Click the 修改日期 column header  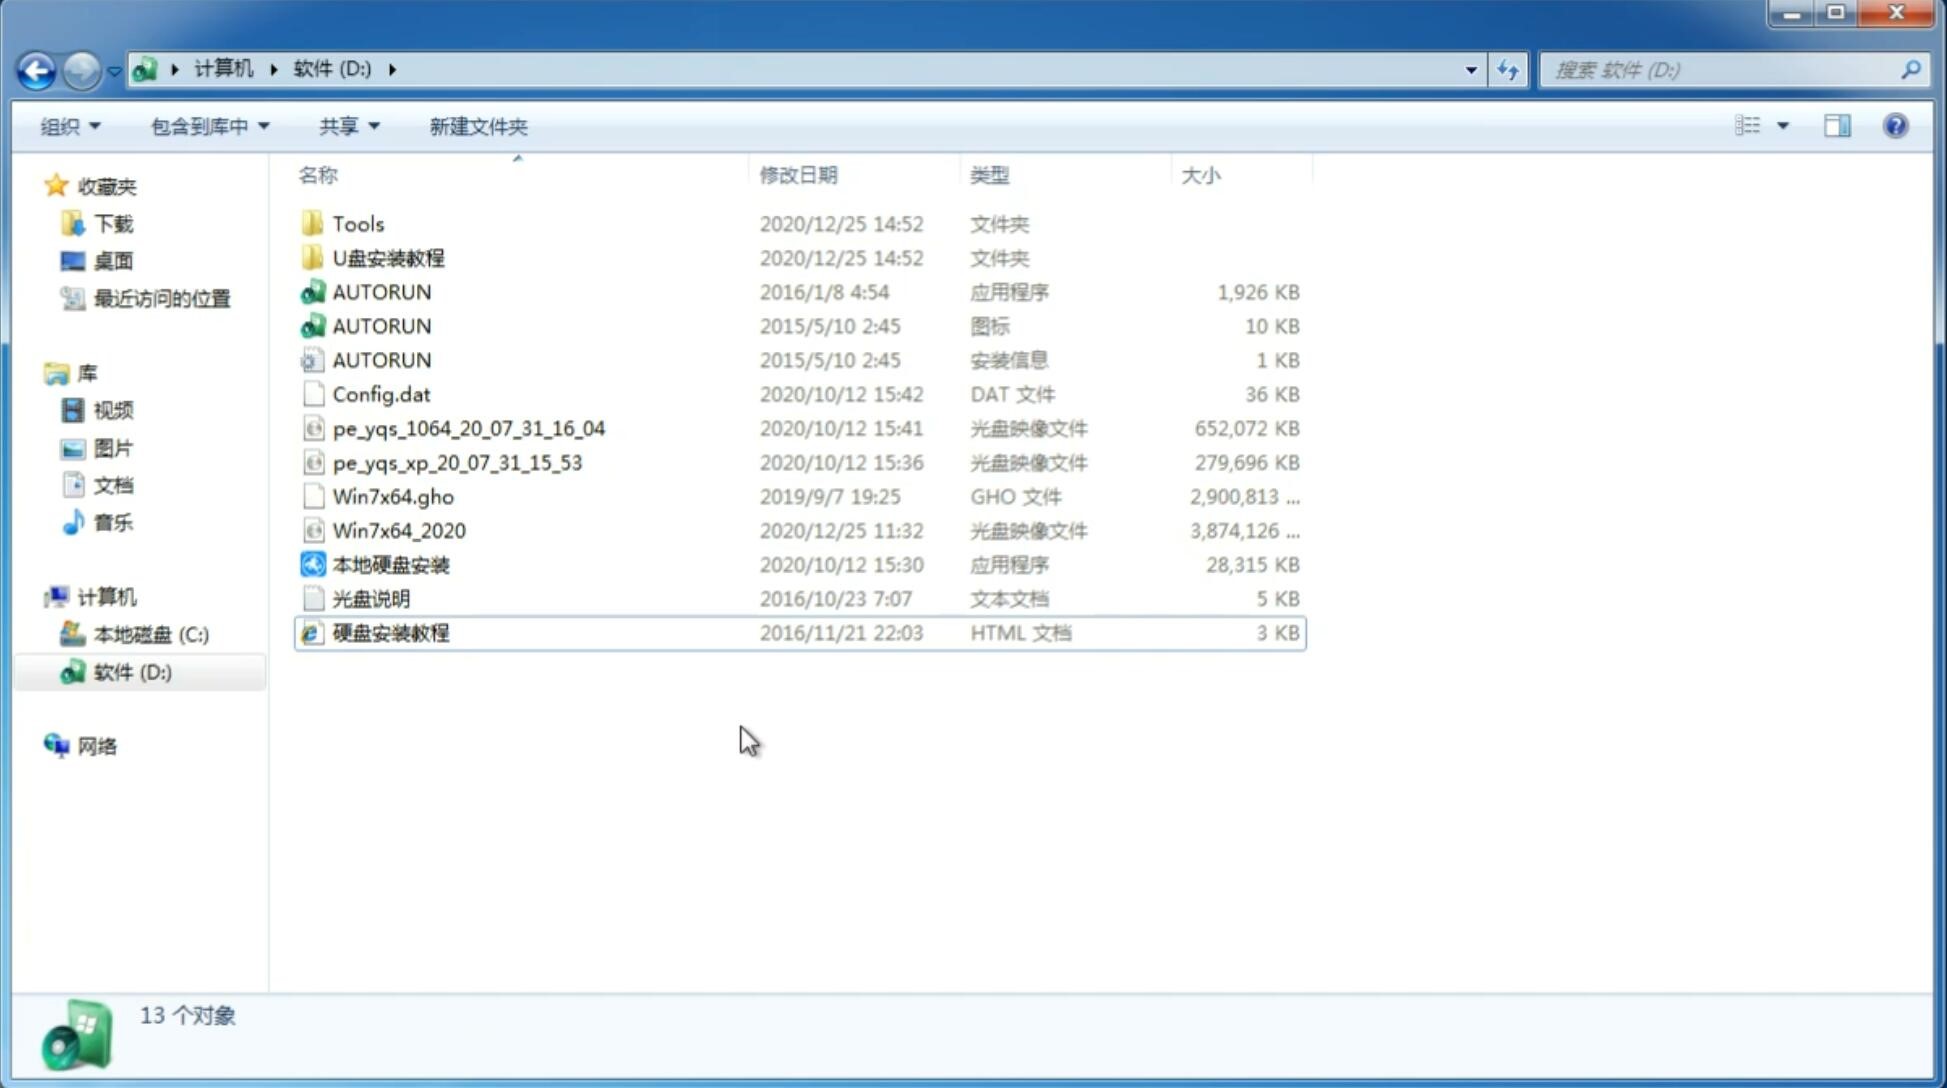coord(797,174)
